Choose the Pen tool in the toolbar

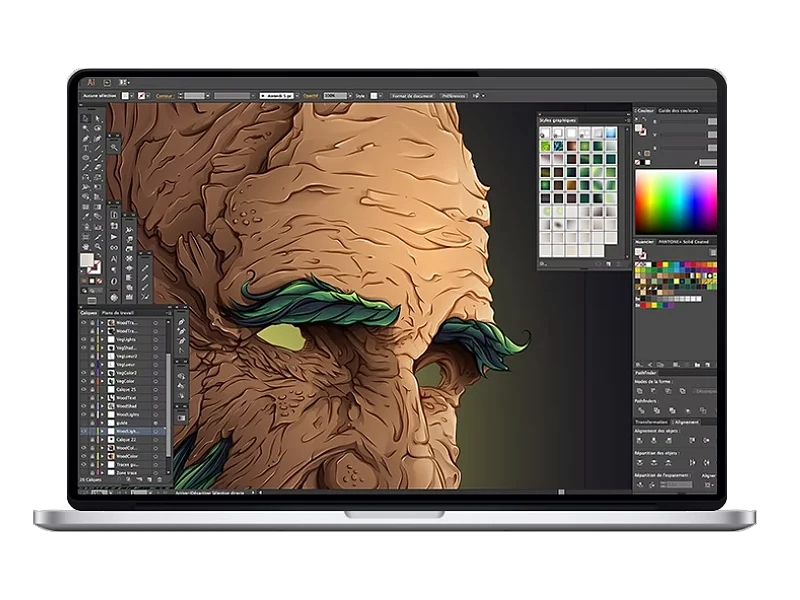[85, 138]
